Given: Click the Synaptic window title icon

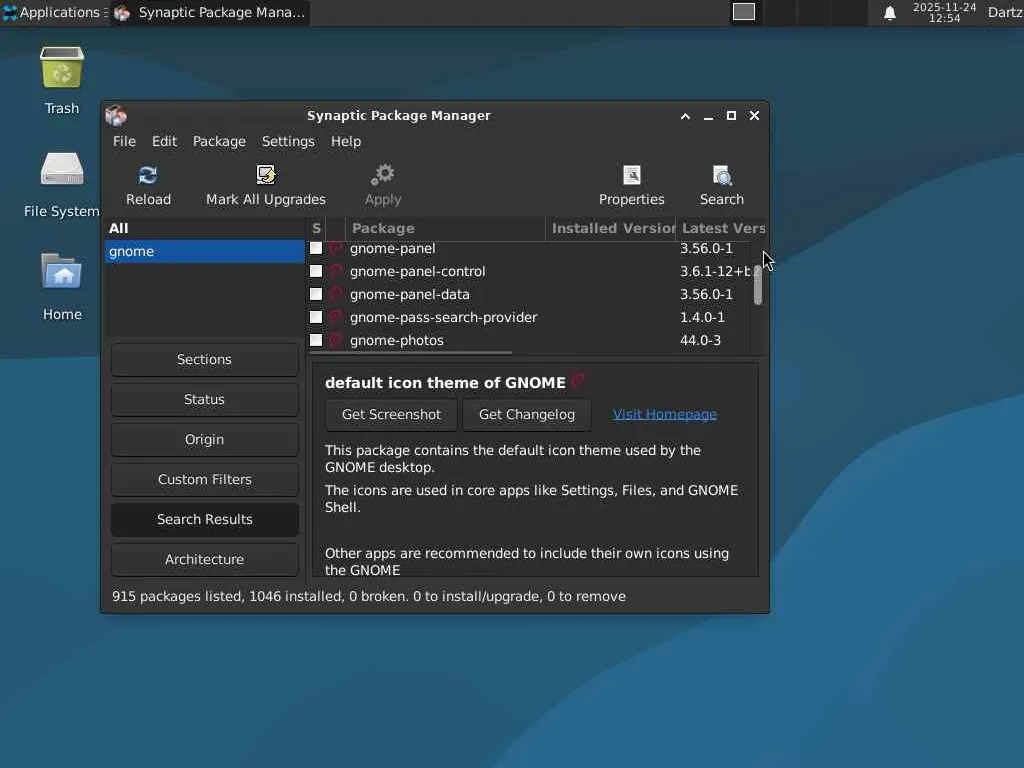Looking at the screenshot, I should (x=116, y=116).
